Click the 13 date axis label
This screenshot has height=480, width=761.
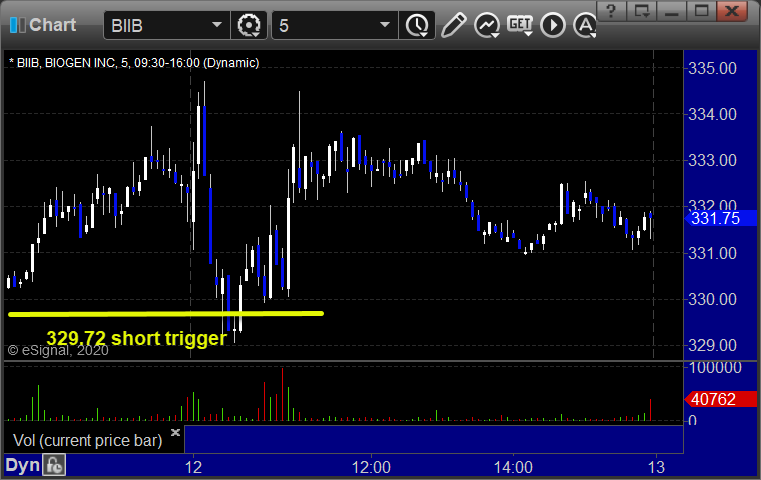656,467
